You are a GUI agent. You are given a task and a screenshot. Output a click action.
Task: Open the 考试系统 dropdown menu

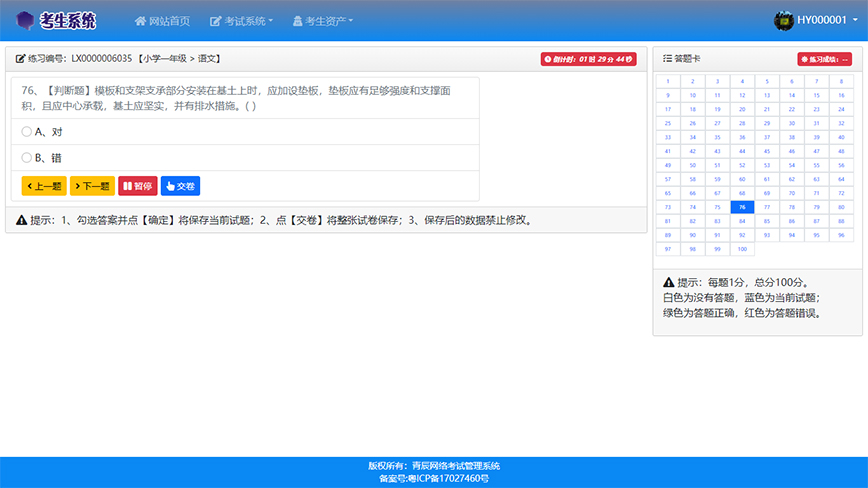point(241,21)
